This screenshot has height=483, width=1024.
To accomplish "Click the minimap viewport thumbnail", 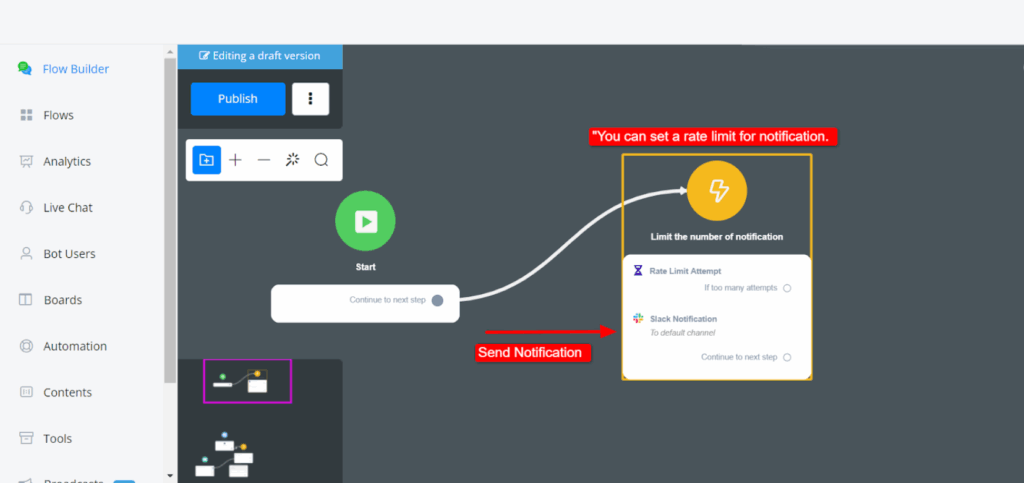I will [247, 381].
